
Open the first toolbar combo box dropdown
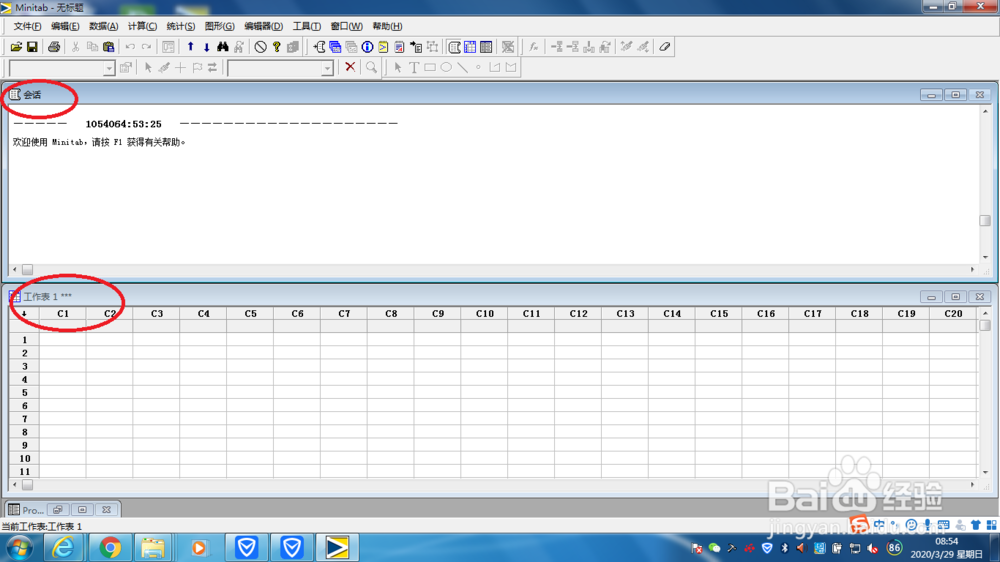(109, 68)
